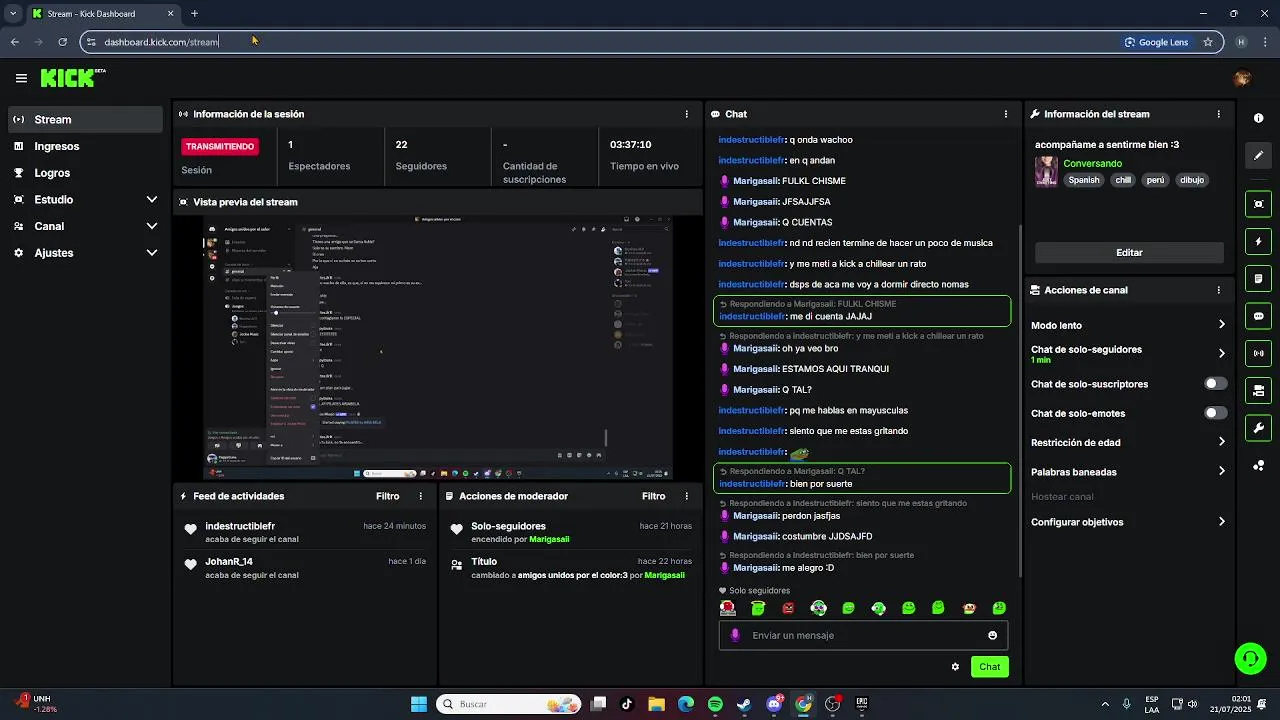The height and width of the screenshot is (720, 1280).
Task: Open Steam from the taskbar
Action: (744, 704)
